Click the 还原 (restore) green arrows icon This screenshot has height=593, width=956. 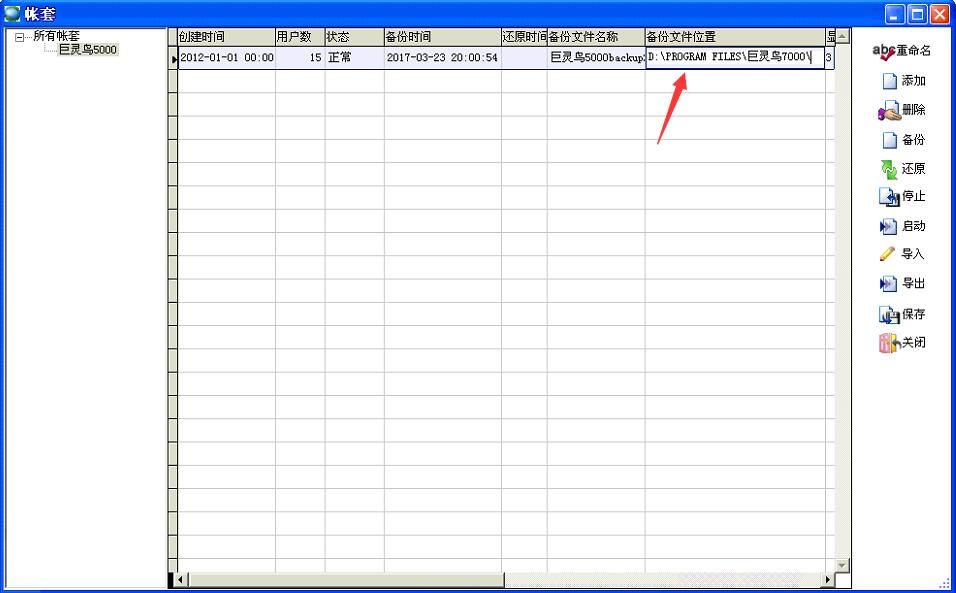889,170
